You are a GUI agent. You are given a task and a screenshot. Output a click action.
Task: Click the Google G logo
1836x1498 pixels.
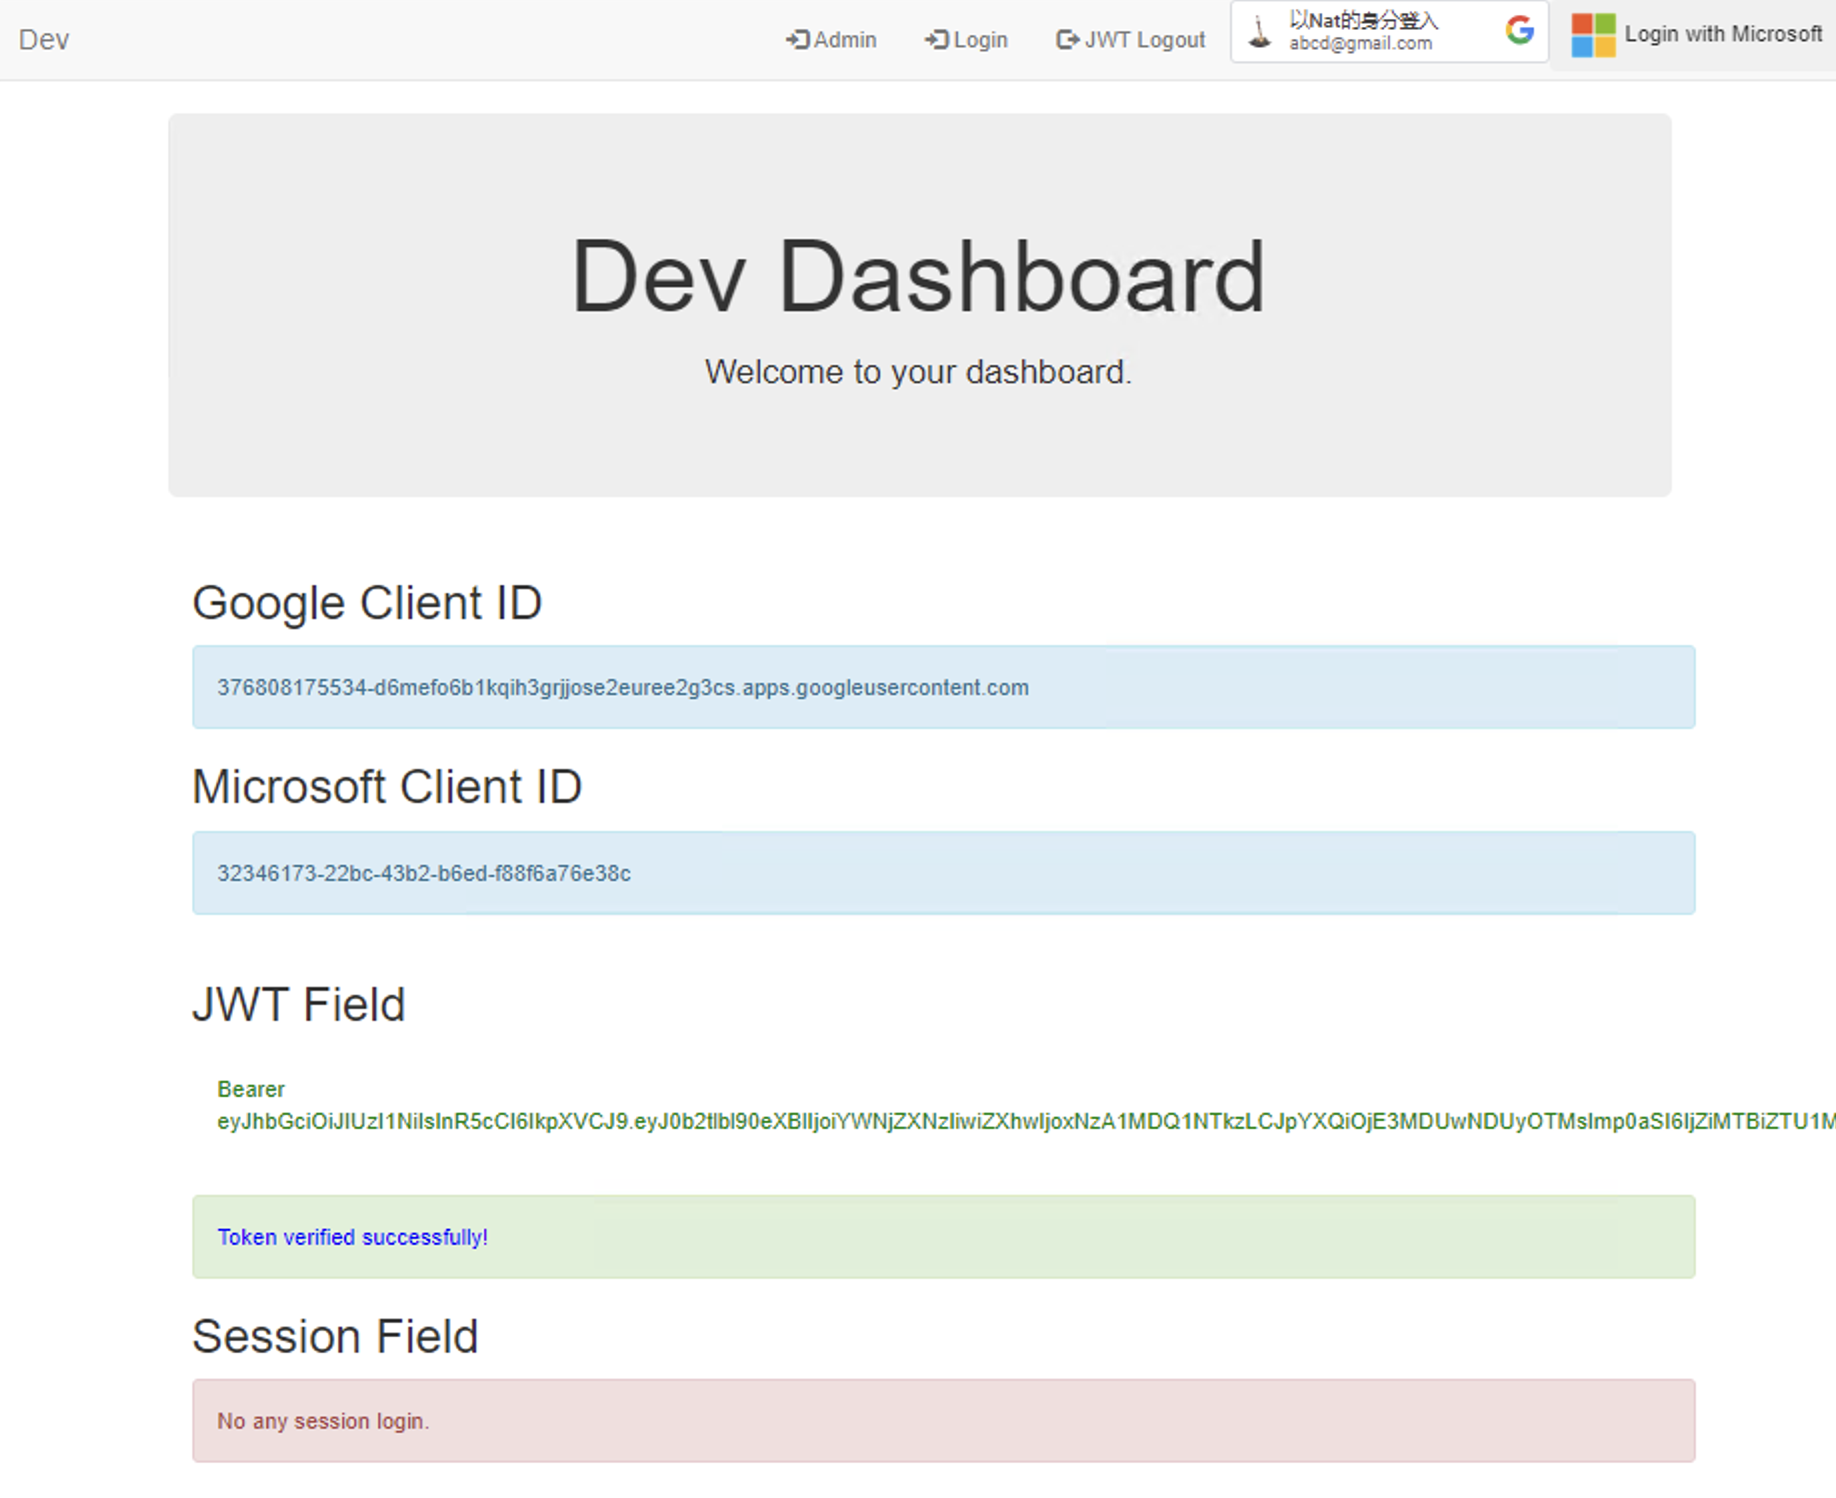tap(1519, 31)
